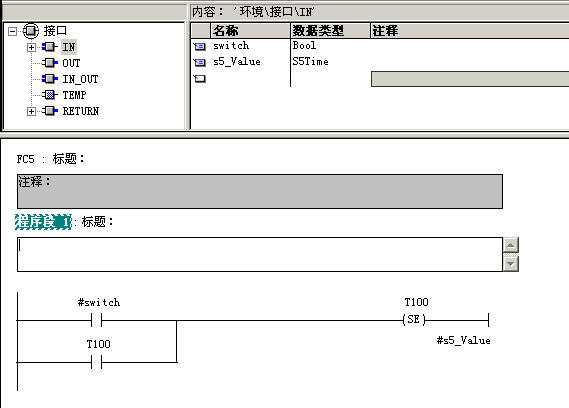
Task: Expand the RETURN interface node
Action: 32,111
